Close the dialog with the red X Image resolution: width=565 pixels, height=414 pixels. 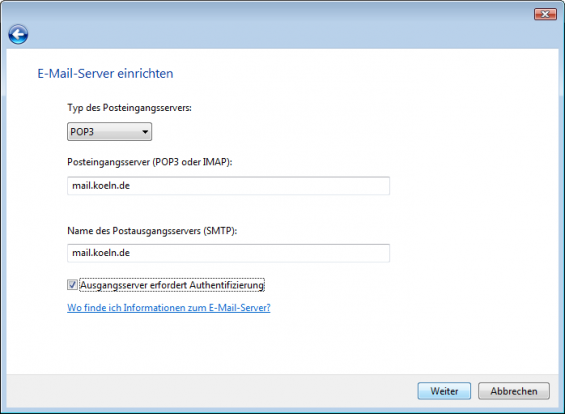coord(545,14)
